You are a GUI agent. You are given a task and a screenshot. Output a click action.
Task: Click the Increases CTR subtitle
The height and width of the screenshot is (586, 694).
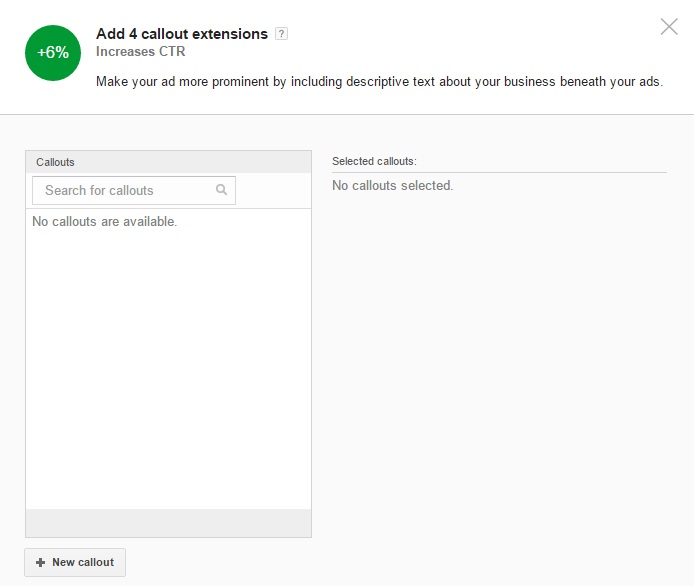(141, 51)
